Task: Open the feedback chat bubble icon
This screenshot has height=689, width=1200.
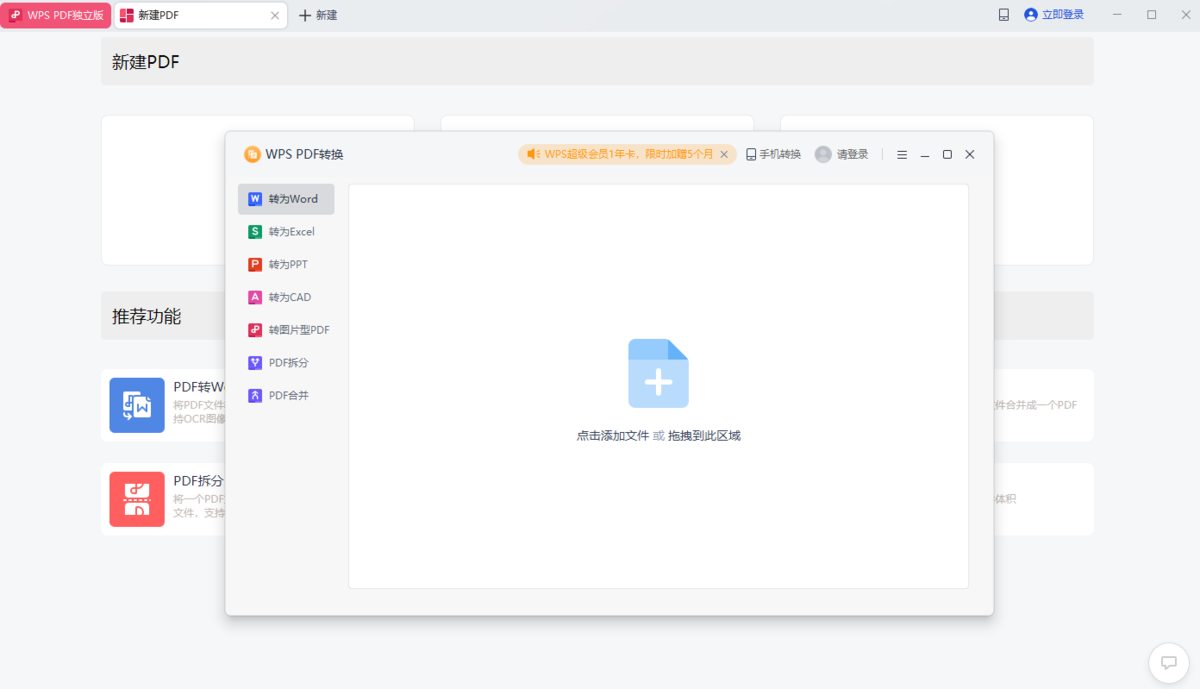Action: [1169, 662]
